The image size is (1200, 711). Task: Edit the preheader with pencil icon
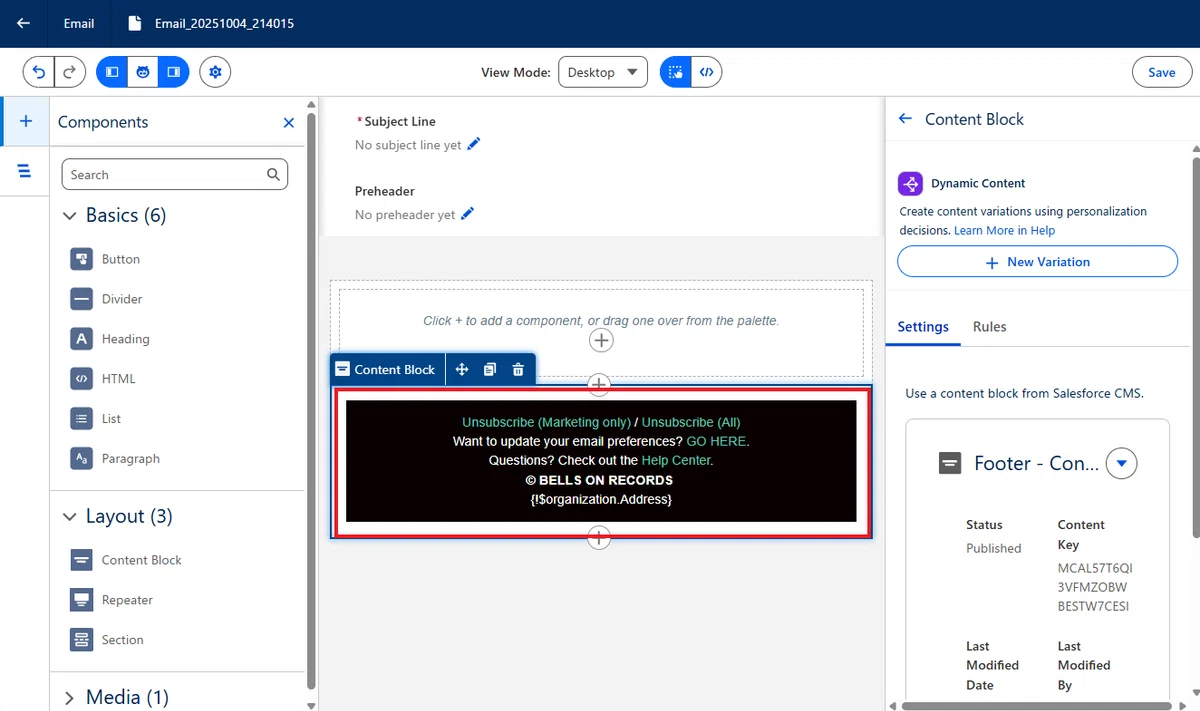[467, 213]
